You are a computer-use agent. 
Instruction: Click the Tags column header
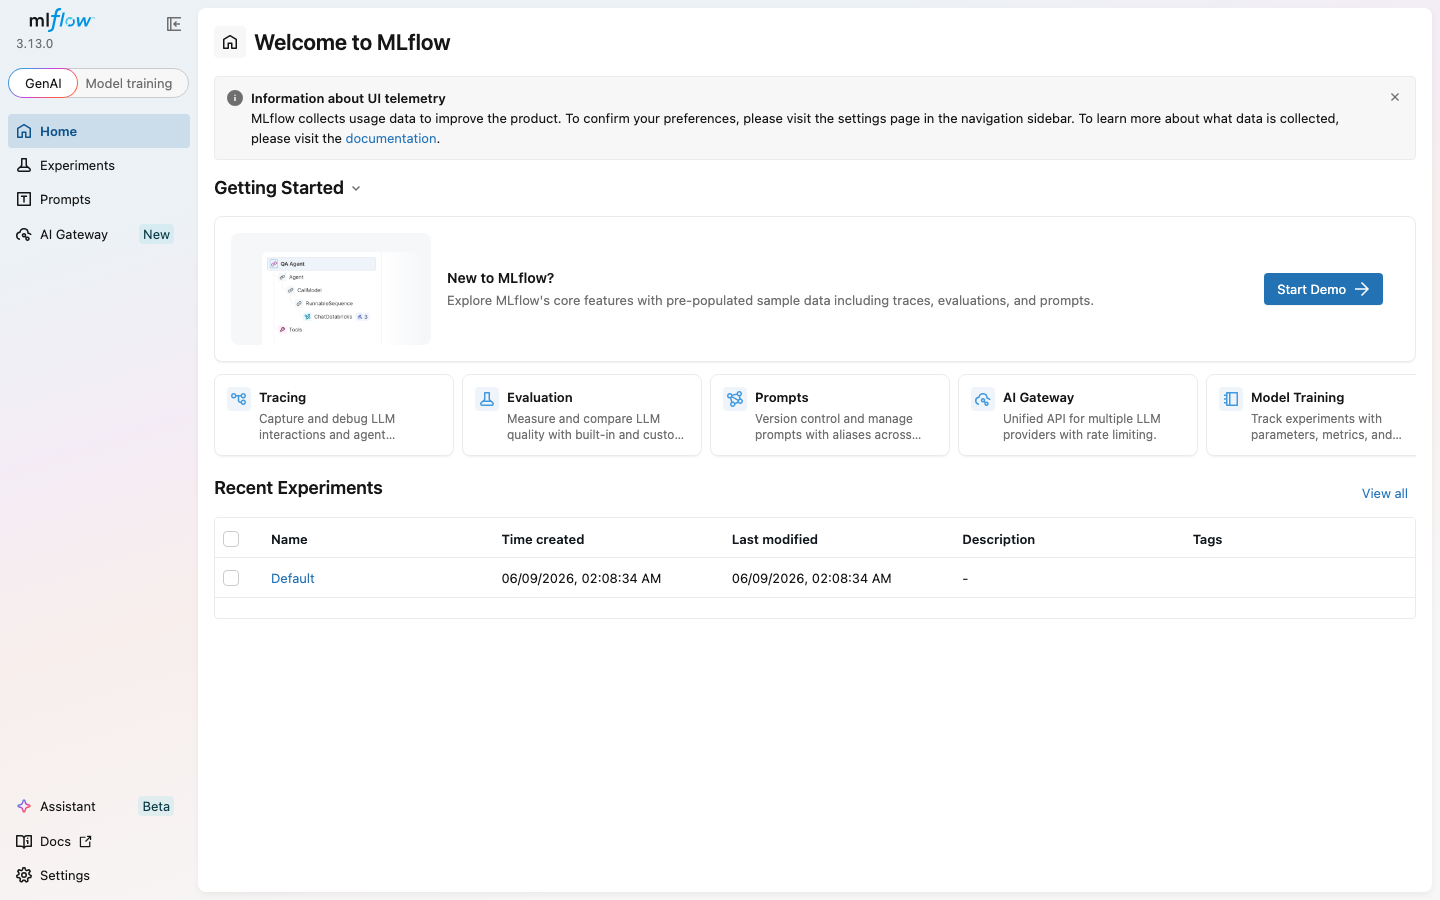(x=1207, y=539)
